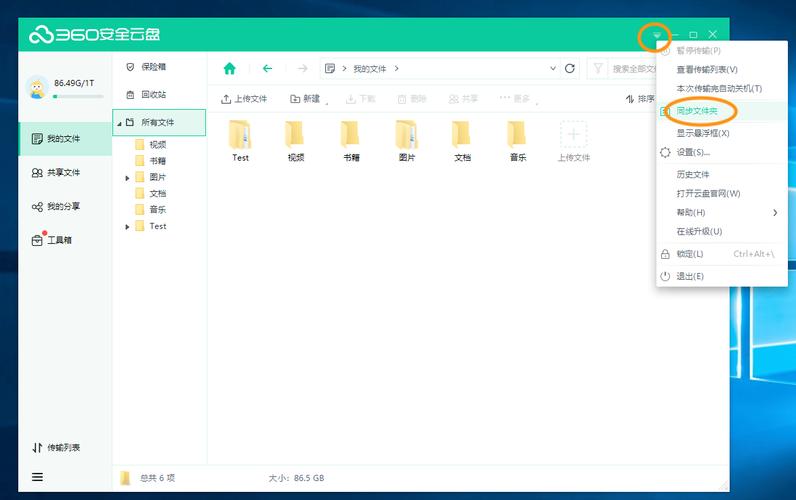The width and height of the screenshot is (796, 500).
Task: Open the 音乐 folder in the file grid
Action: pyautogui.click(x=517, y=141)
